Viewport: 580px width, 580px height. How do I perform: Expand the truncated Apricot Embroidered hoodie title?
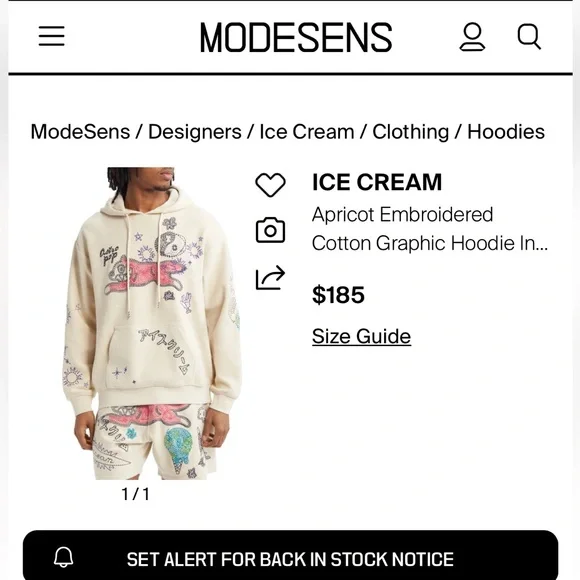tap(430, 229)
